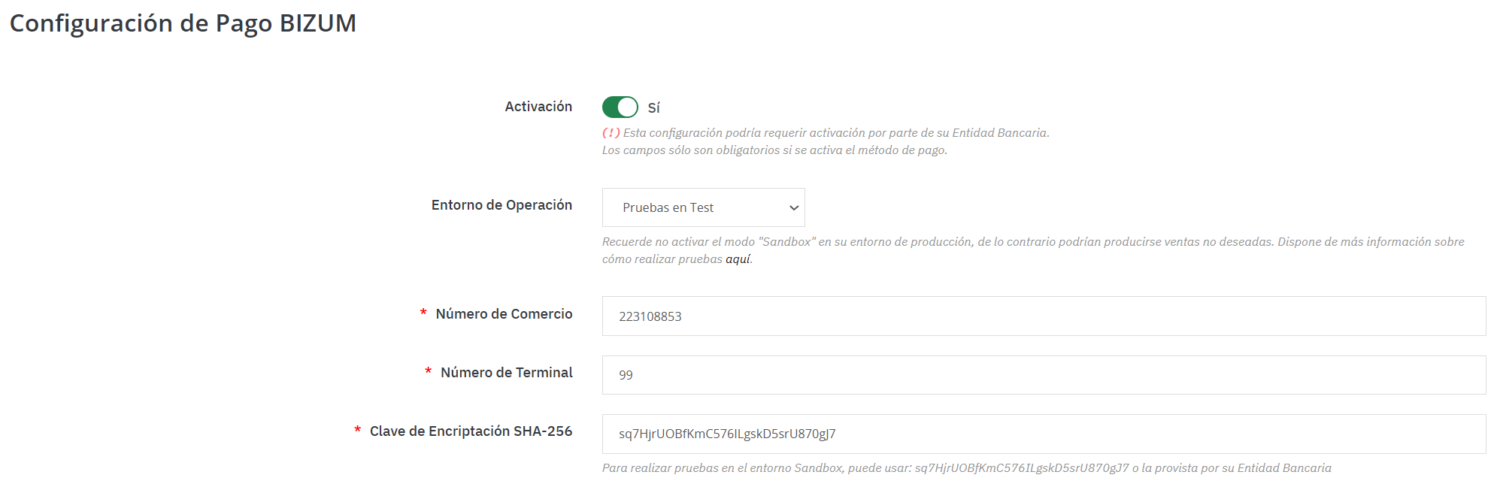1500x490 pixels.
Task: Click the "Configuración de Pago BIZUM" heading
Action: click(183, 24)
